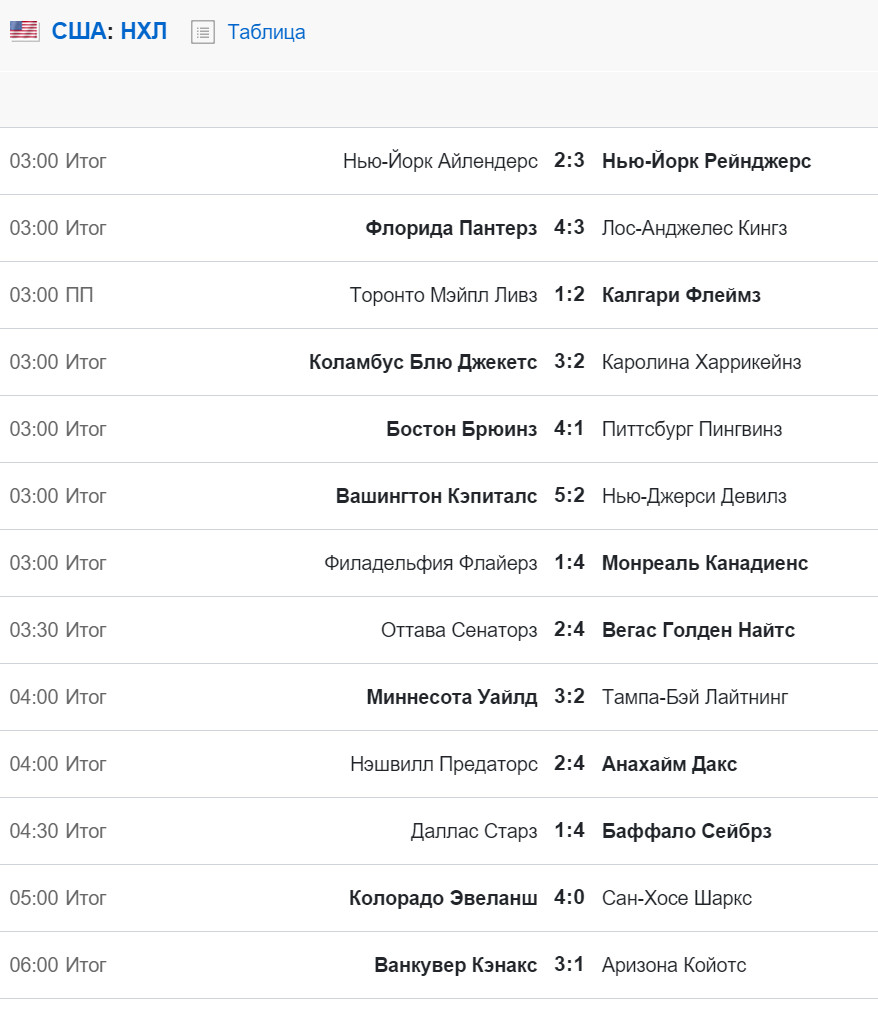Open the Торонто Мэйпл Ливз overtime match
Screen dimensions: 878x1032
[x=439, y=295]
